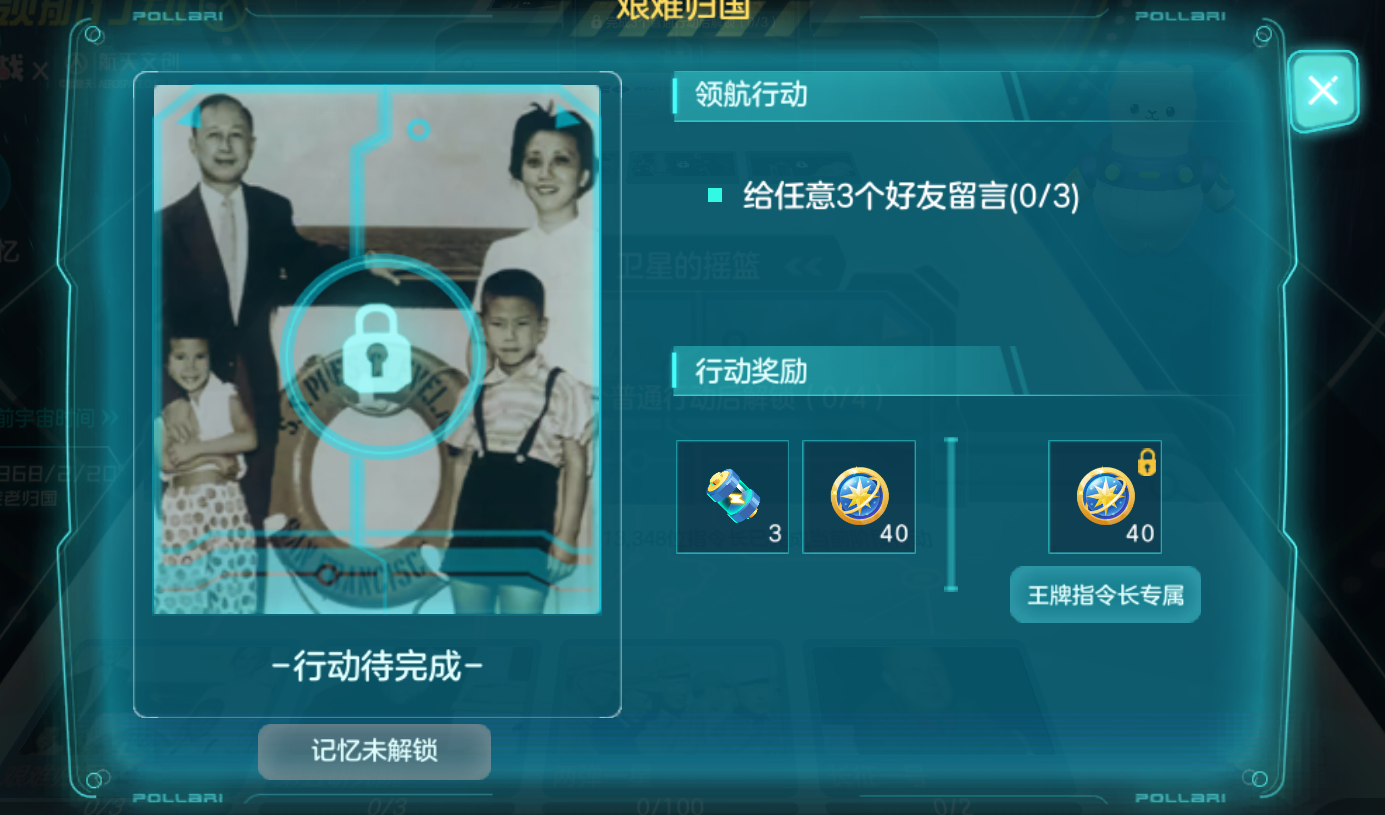Image resolution: width=1385 pixels, height=815 pixels.
Task: Click the 记忆未解锁 button
Action: pos(374,751)
